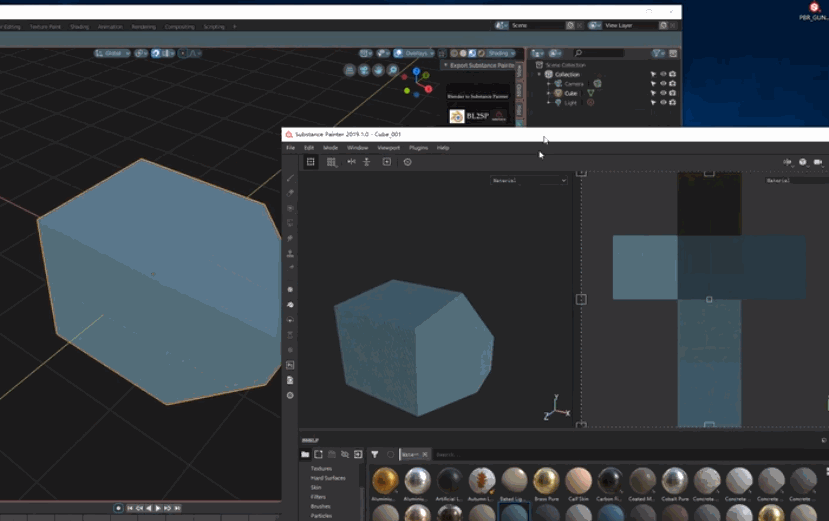Select the Paint brush tool in Substance Painter

290,178
